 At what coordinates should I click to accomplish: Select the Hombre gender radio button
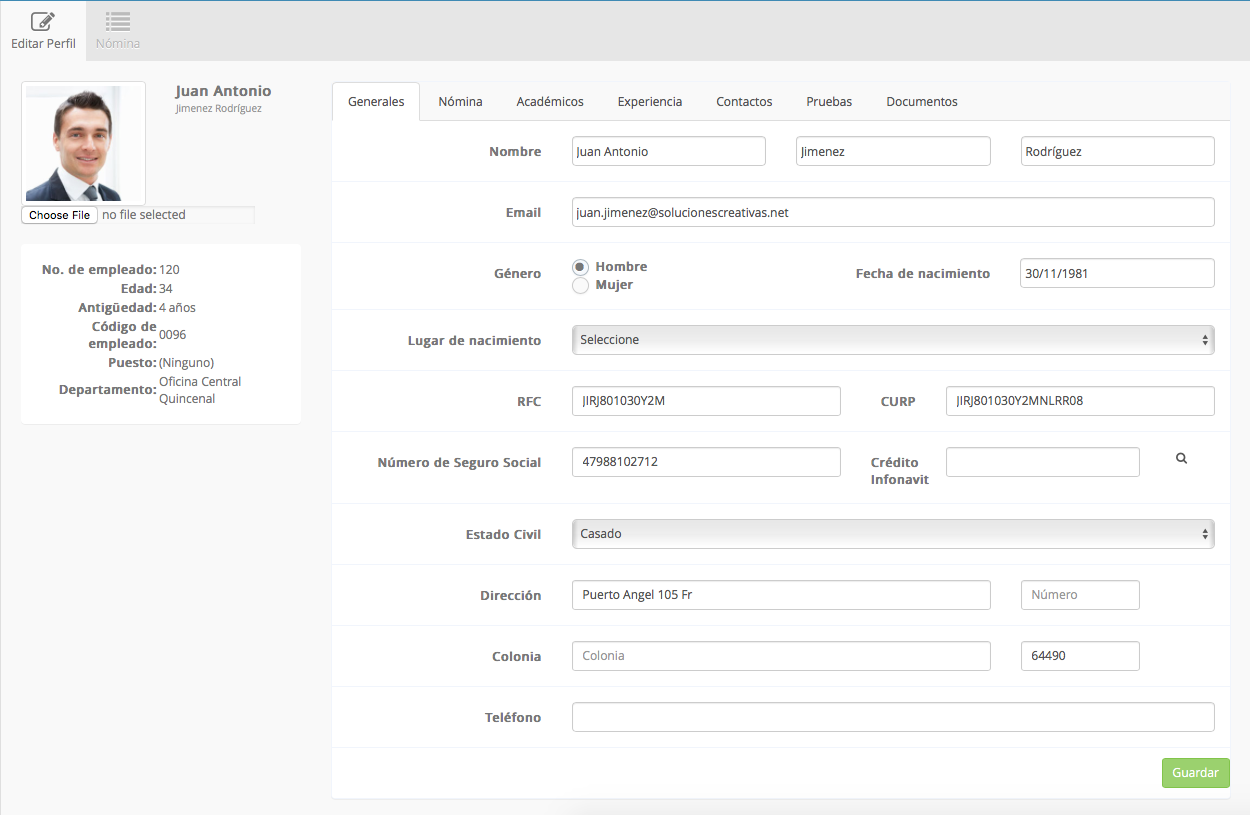[580, 267]
